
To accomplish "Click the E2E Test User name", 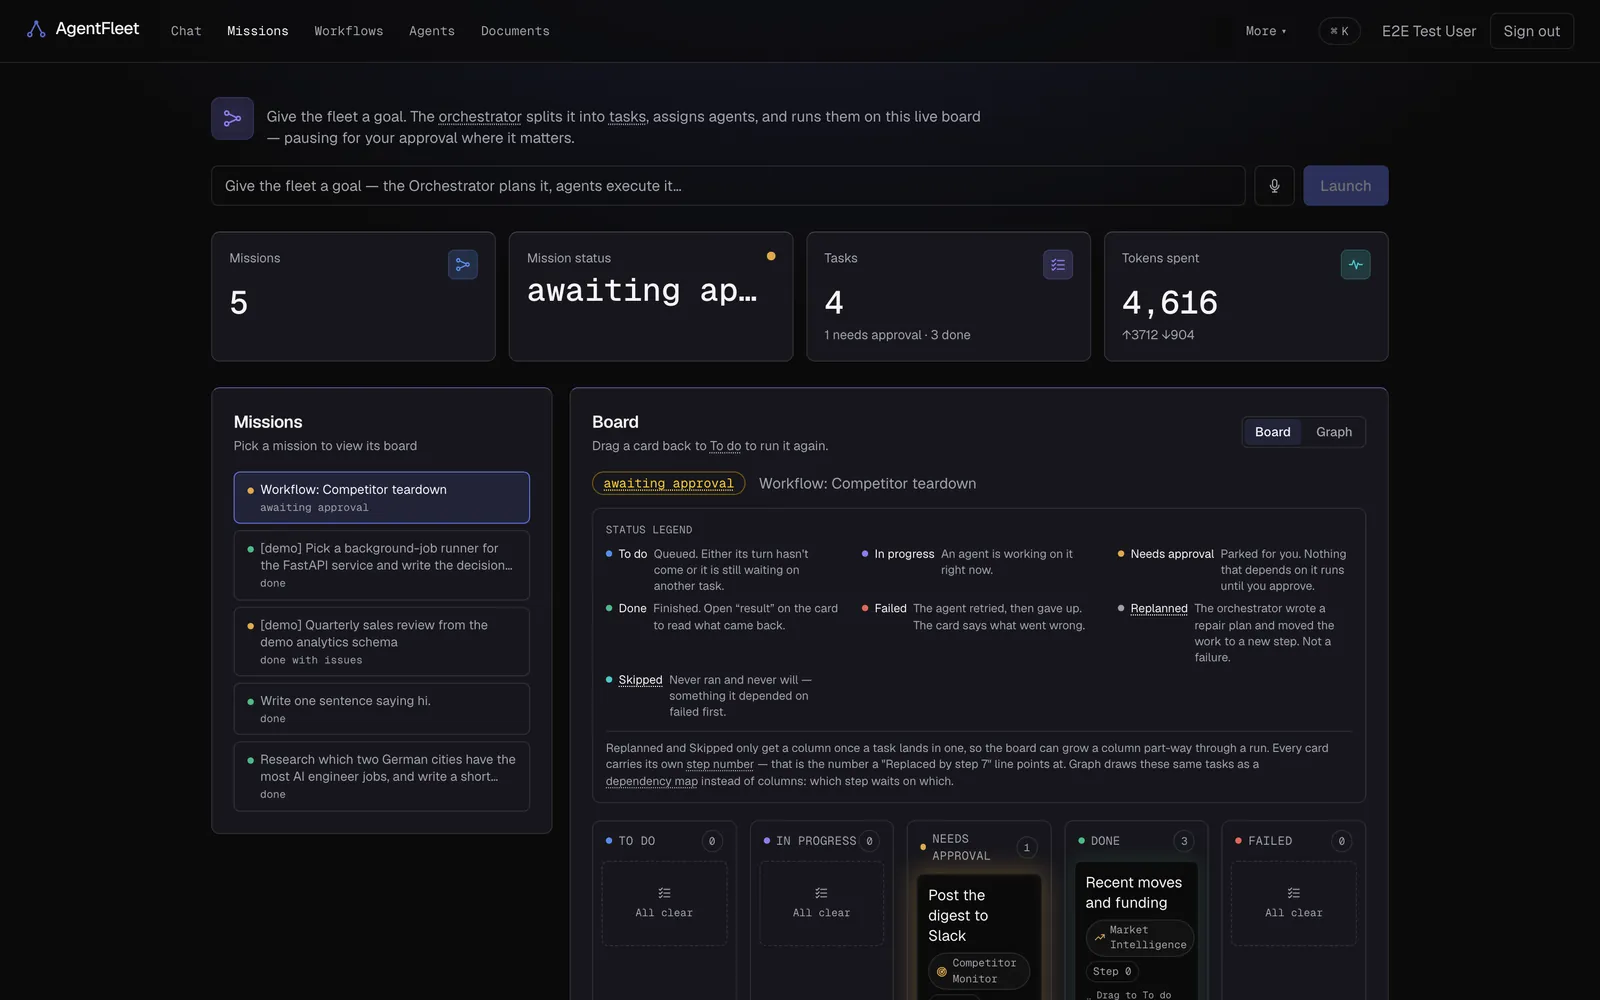I will pos(1428,31).
